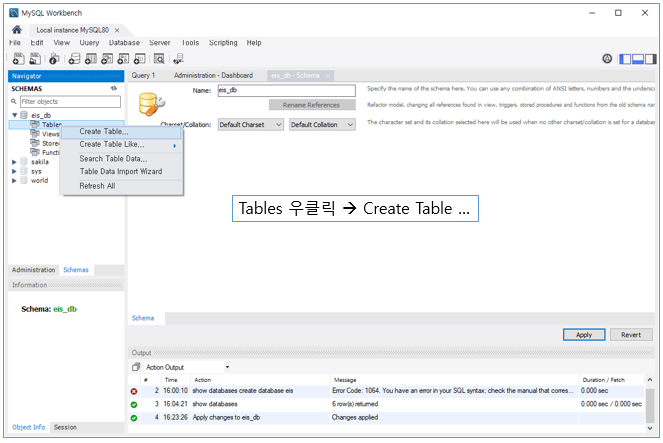663x443 pixels.
Task: Go to the MySQL Workbench home screen icon
Action: tap(17, 30)
